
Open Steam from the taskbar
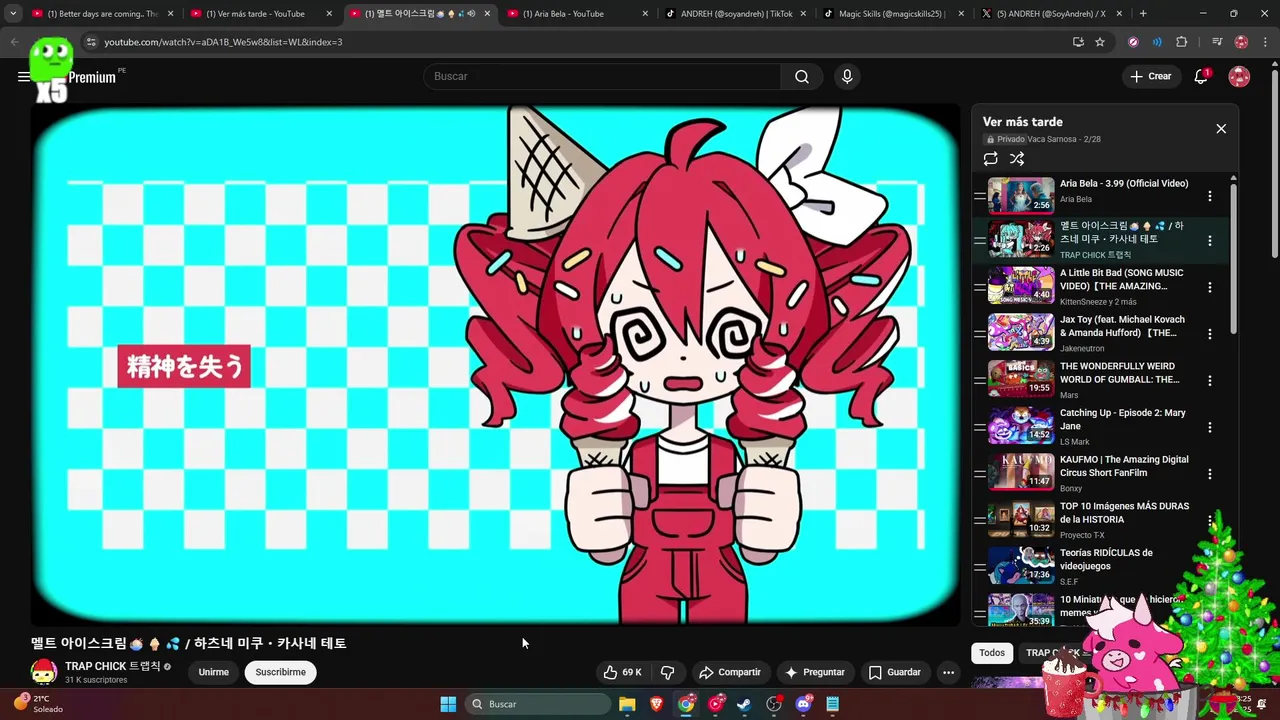tap(744, 704)
